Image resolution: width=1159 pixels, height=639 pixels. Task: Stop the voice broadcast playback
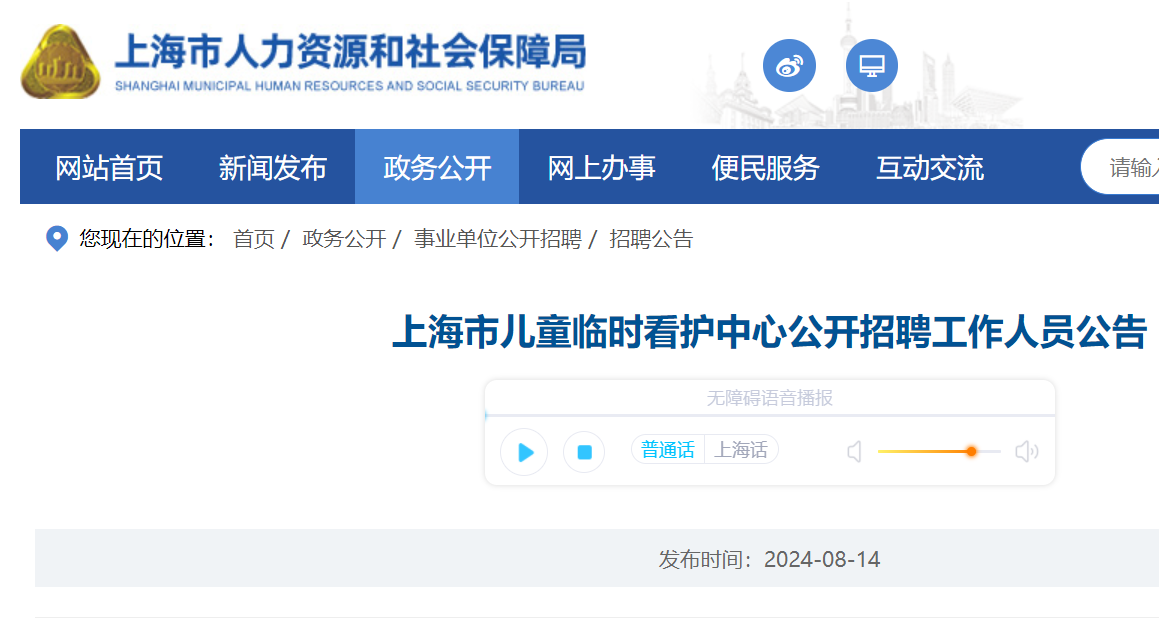(584, 452)
